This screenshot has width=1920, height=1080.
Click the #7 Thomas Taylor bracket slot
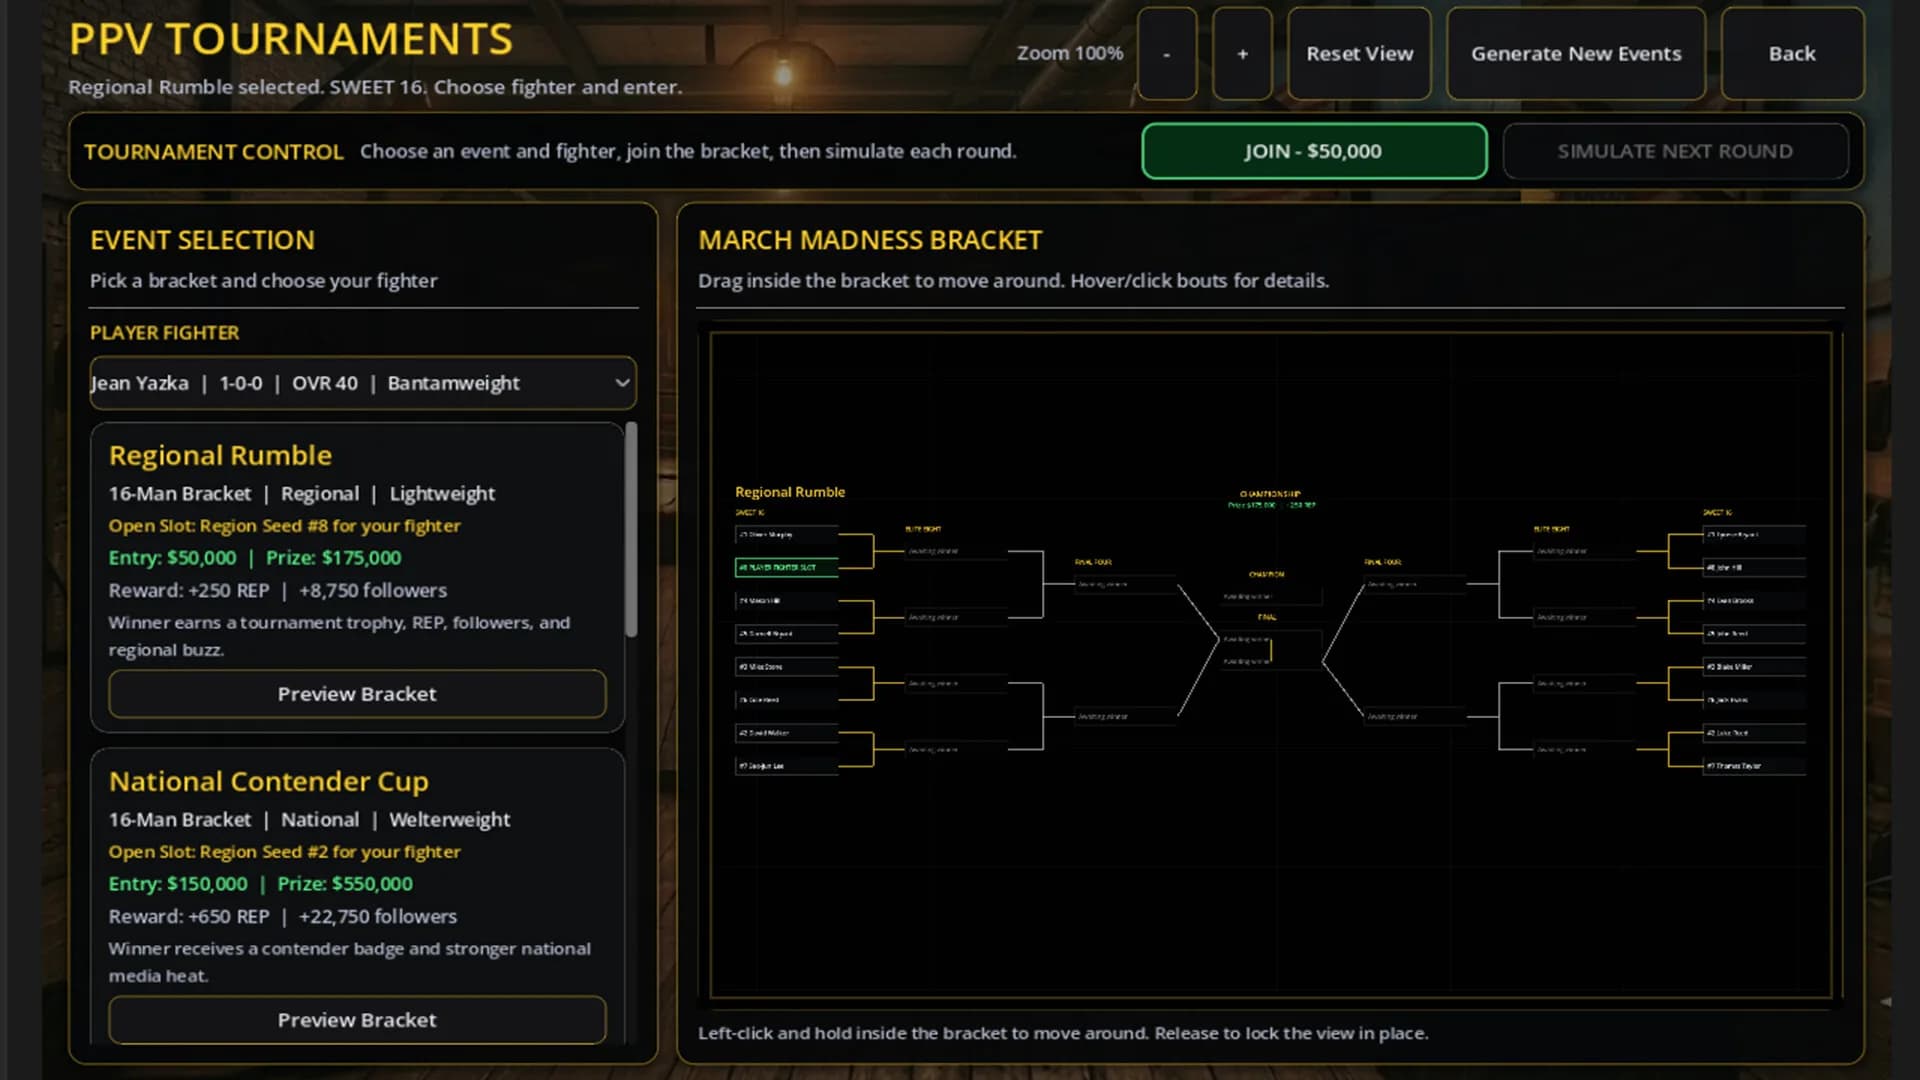click(x=1754, y=766)
